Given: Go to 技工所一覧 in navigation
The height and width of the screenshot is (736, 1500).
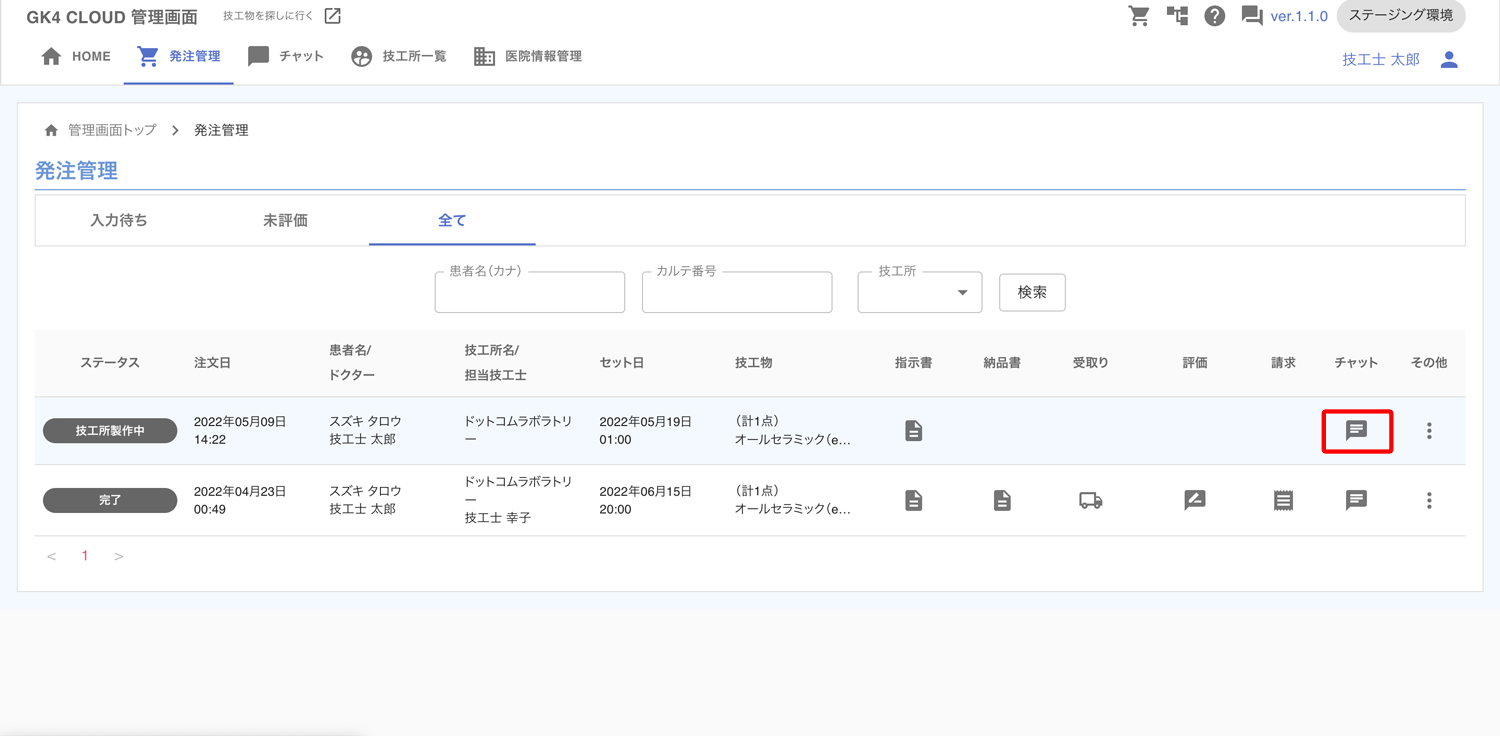Looking at the screenshot, I should tap(398, 57).
